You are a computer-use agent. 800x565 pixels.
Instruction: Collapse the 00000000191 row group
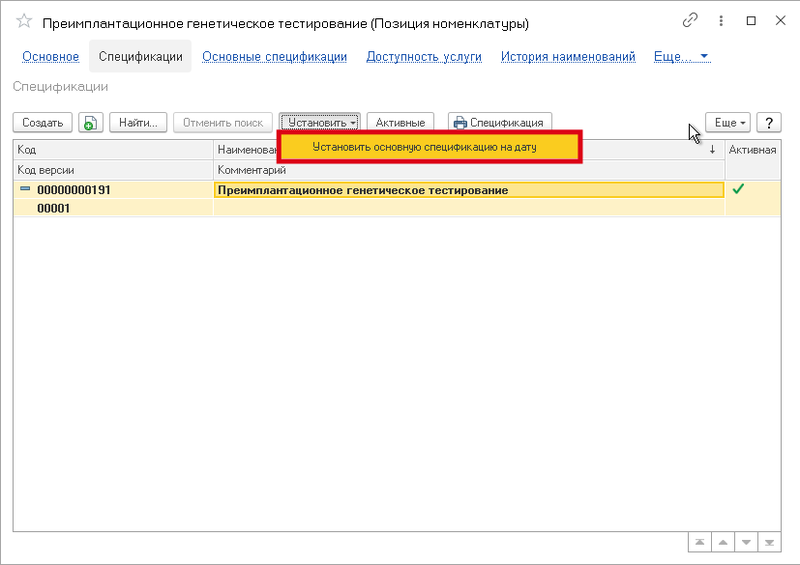pyautogui.click(x=25, y=190)
